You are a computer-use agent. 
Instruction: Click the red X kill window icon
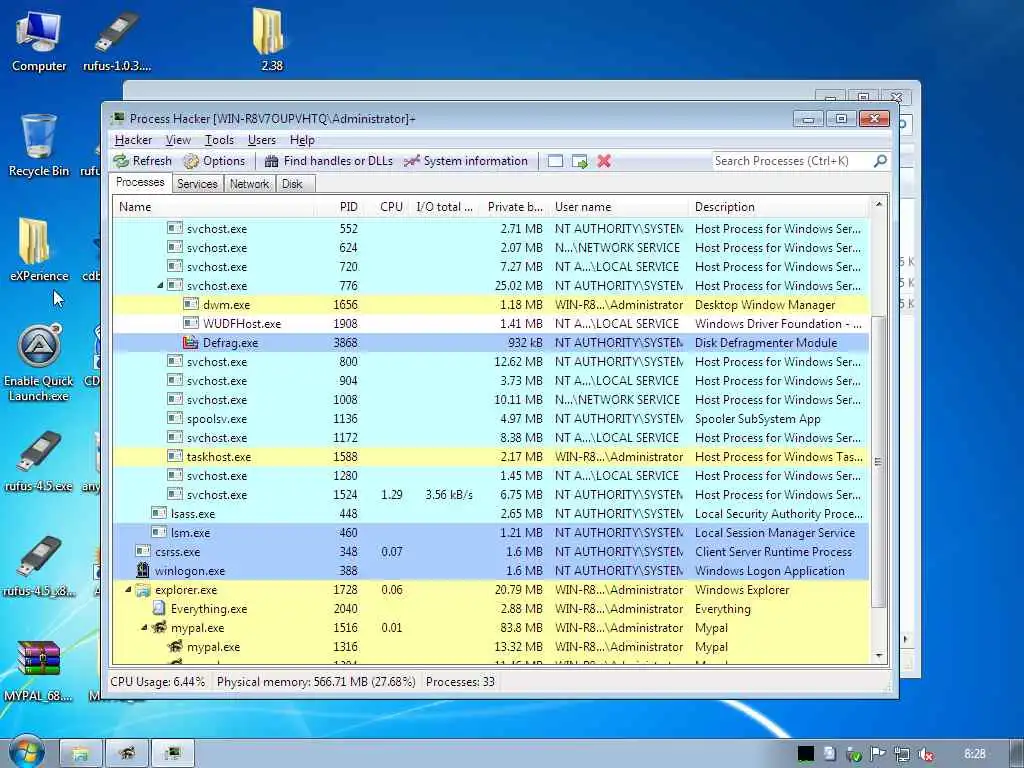click(604, 161)
